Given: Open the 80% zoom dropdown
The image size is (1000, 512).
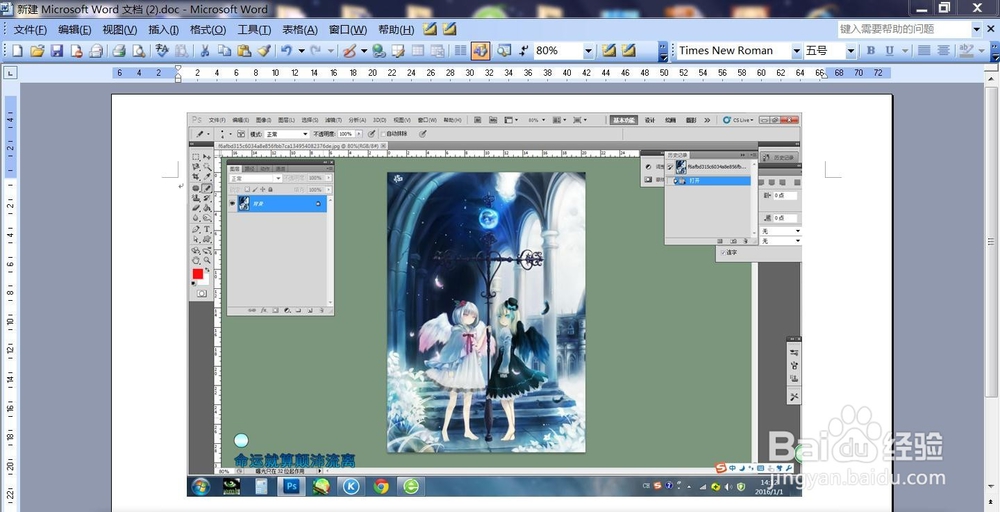Looking at the screenshot, I should [589, 51].
